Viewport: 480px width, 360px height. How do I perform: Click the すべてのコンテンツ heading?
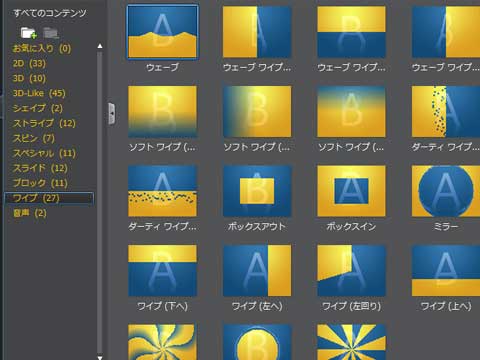(x=50, y=13)
